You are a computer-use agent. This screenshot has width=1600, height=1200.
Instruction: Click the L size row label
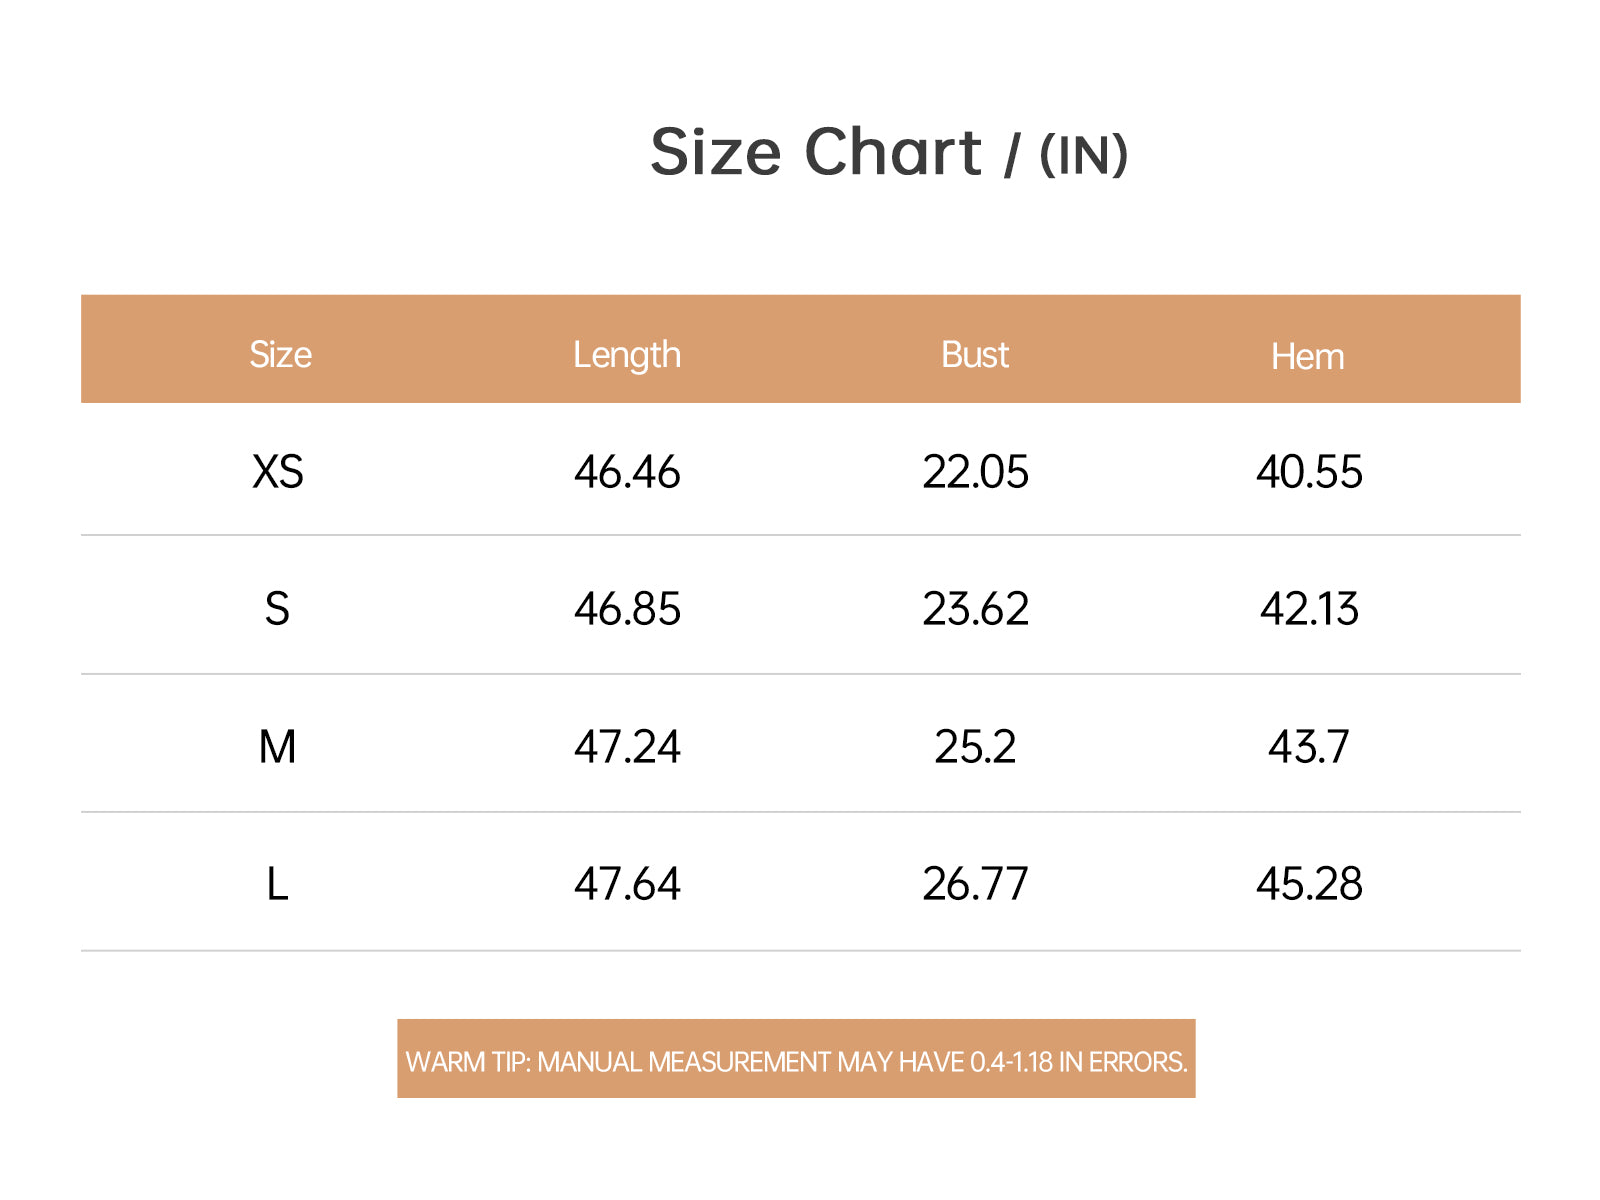pyautogui.click(x=277, y=884)
